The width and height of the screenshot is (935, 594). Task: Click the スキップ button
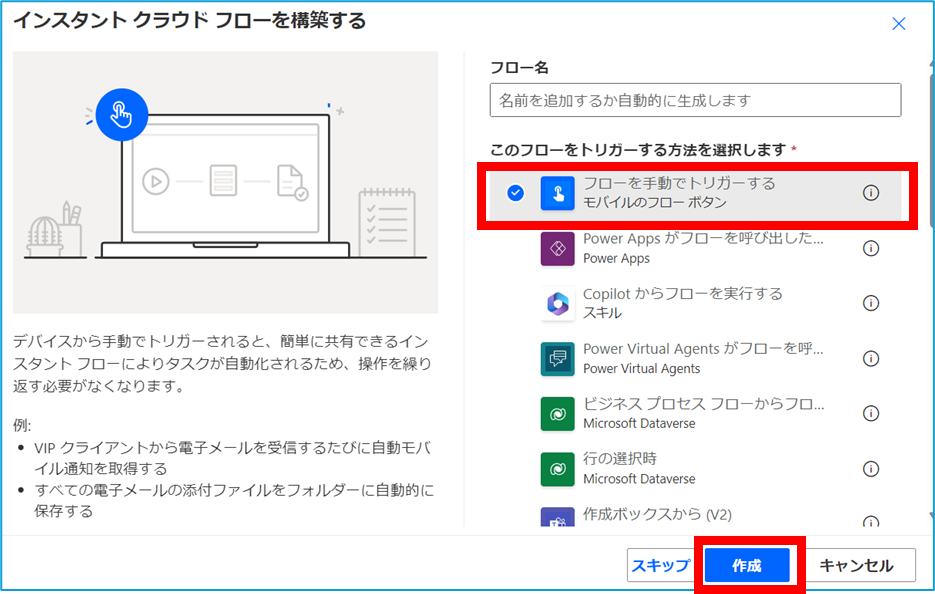click(x=661, y=565)
